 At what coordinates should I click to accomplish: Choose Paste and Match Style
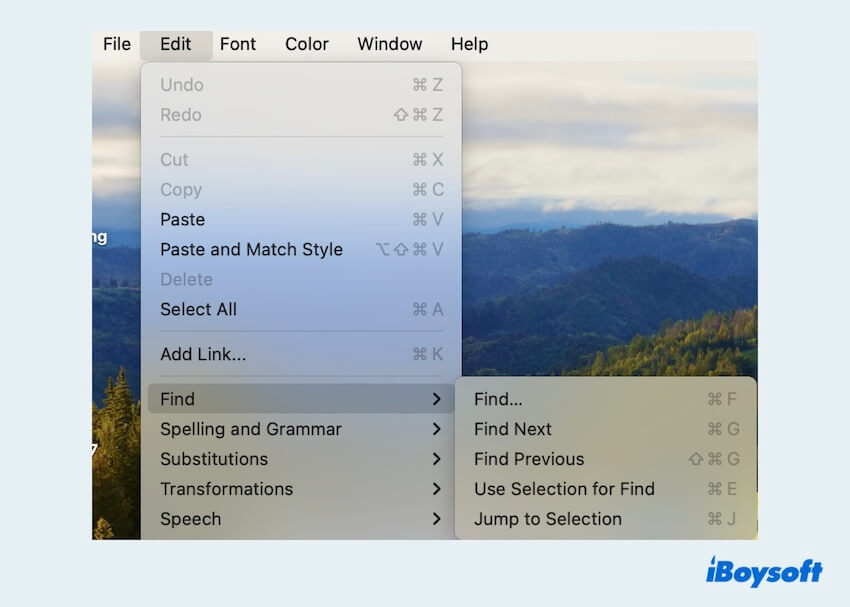251,249
